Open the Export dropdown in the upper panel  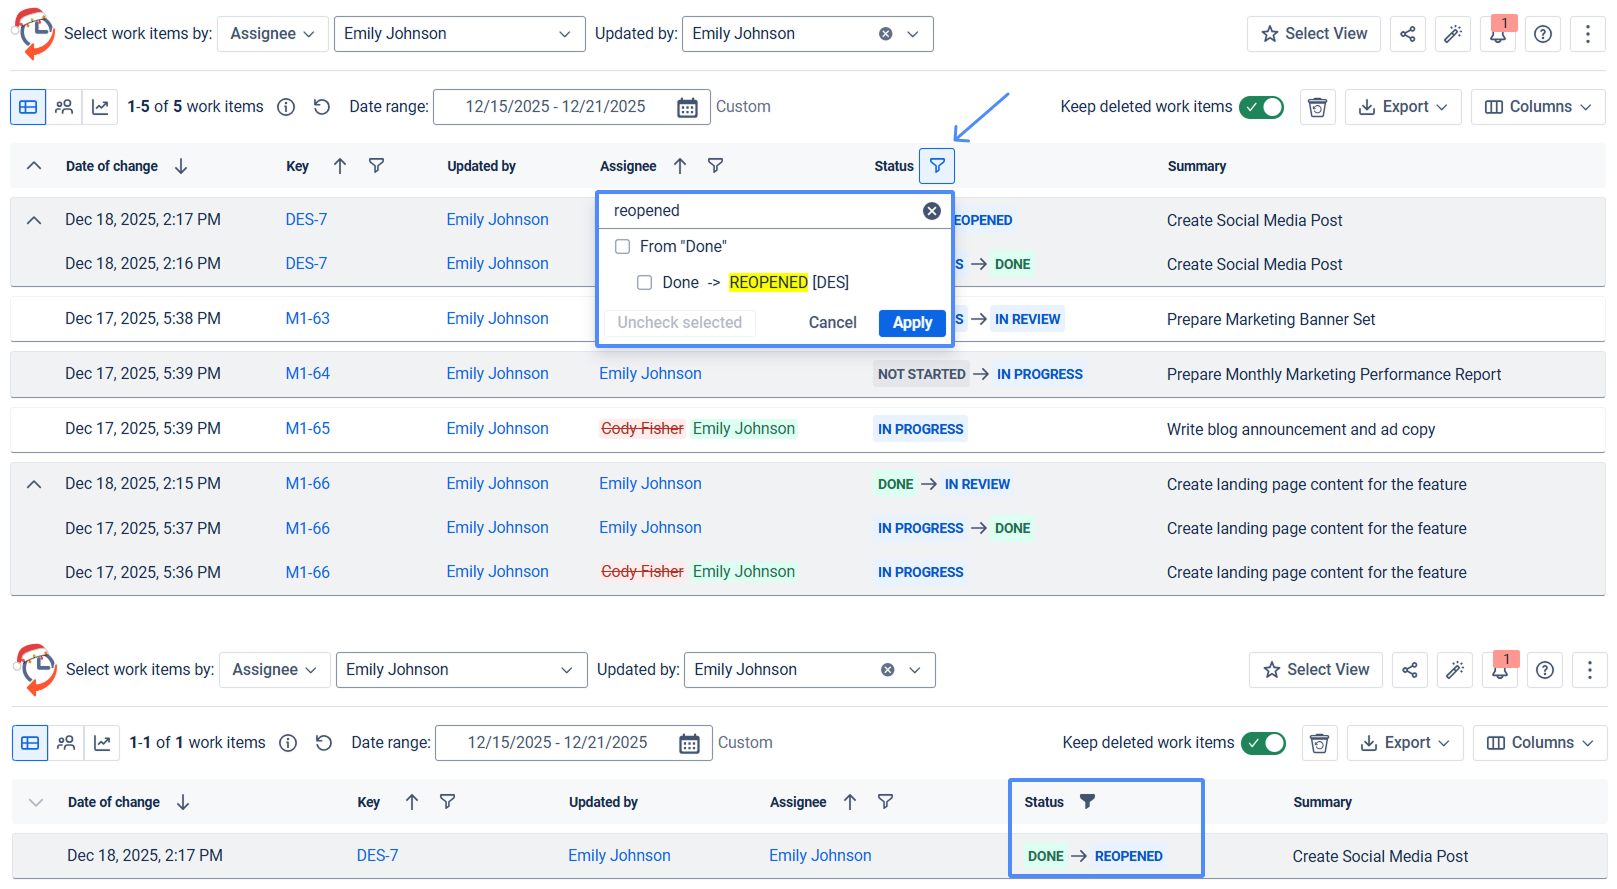(1403, 107)
